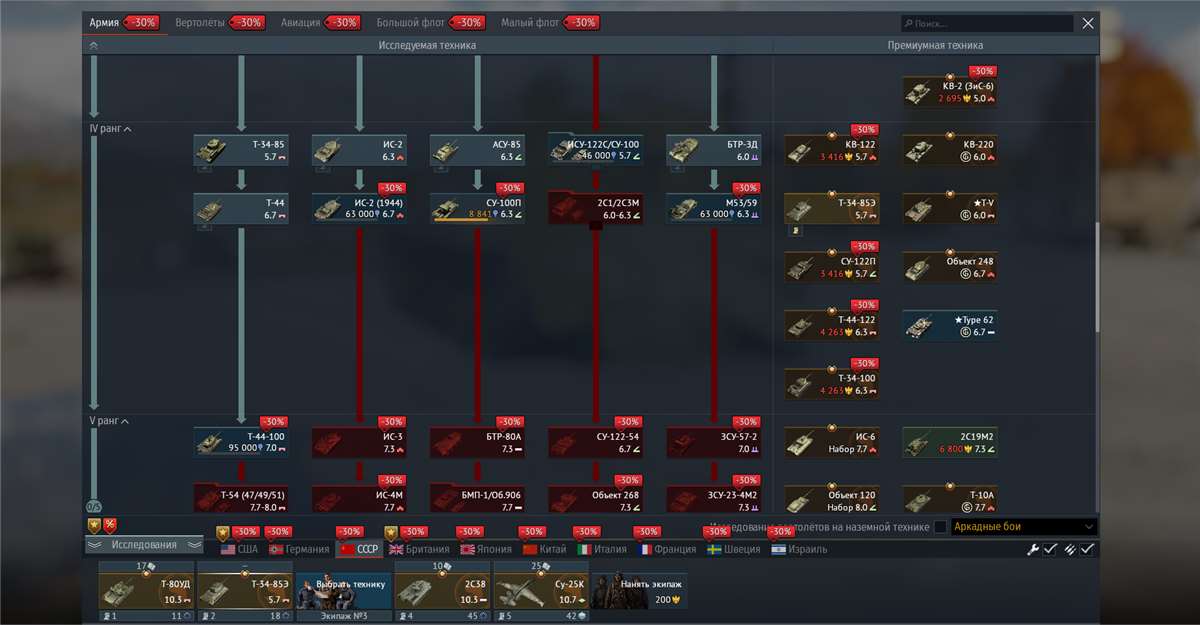Select the premium ★T-V tank card
This screenshot has height=625, width=1200.
coord(949,208)
